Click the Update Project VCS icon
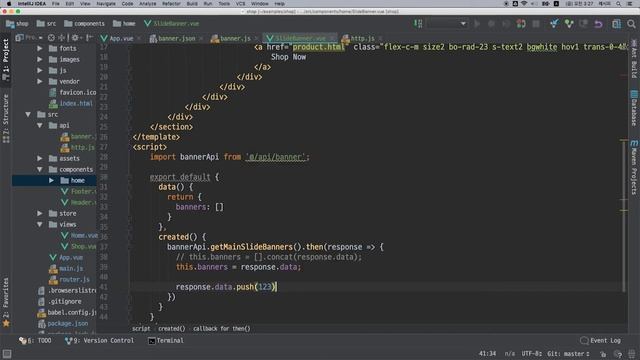640x360 pixels. point(554,24)
